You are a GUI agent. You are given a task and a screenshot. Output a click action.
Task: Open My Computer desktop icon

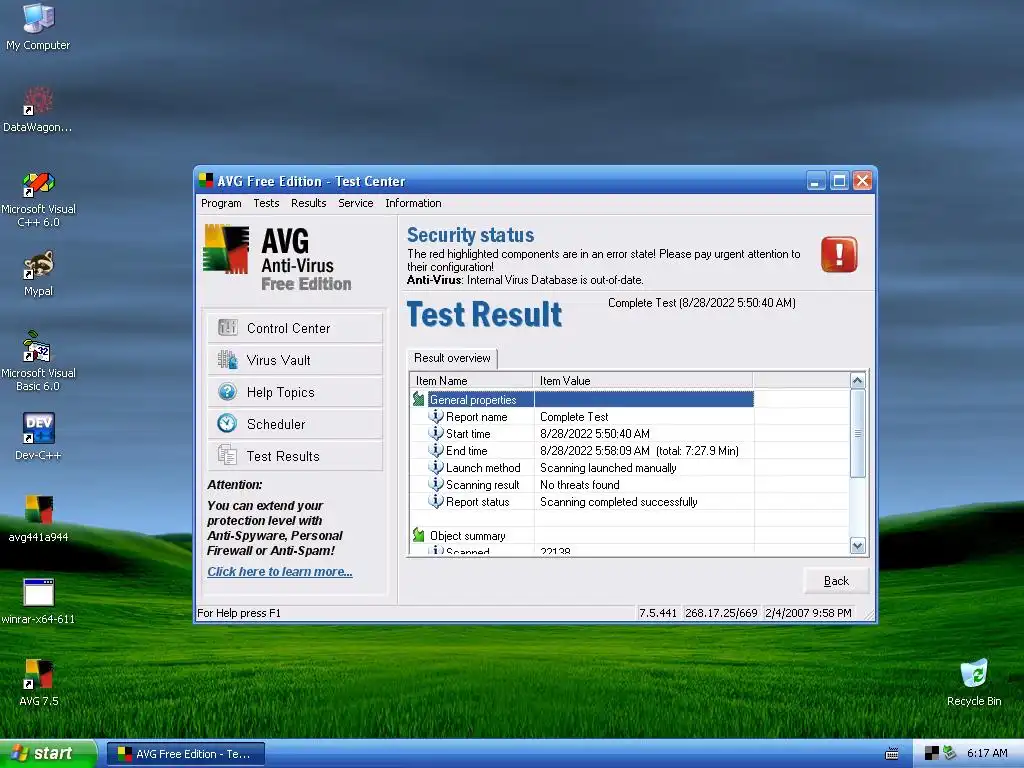pos(38,26)
